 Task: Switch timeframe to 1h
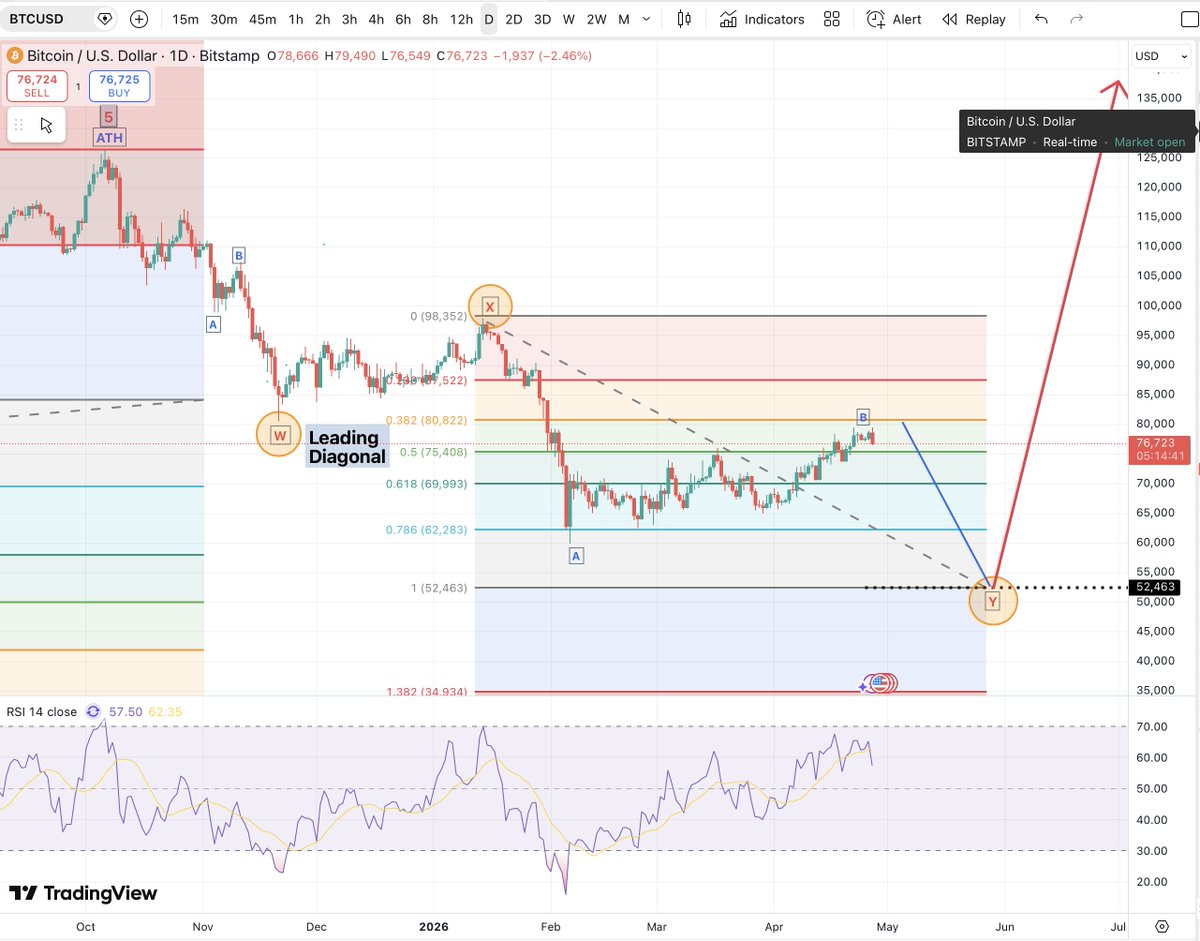click(x=294, y=19)
